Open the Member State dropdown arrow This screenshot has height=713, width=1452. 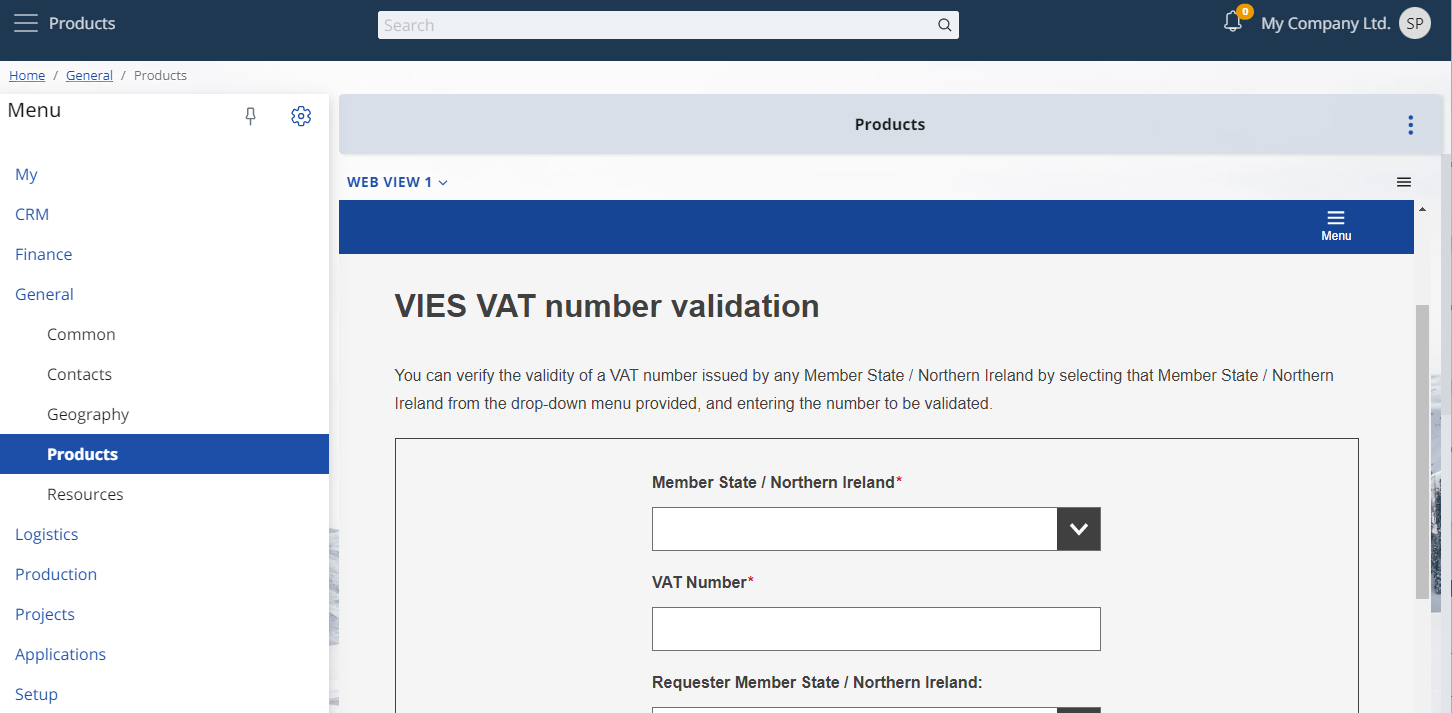(x=1078, y=529)
